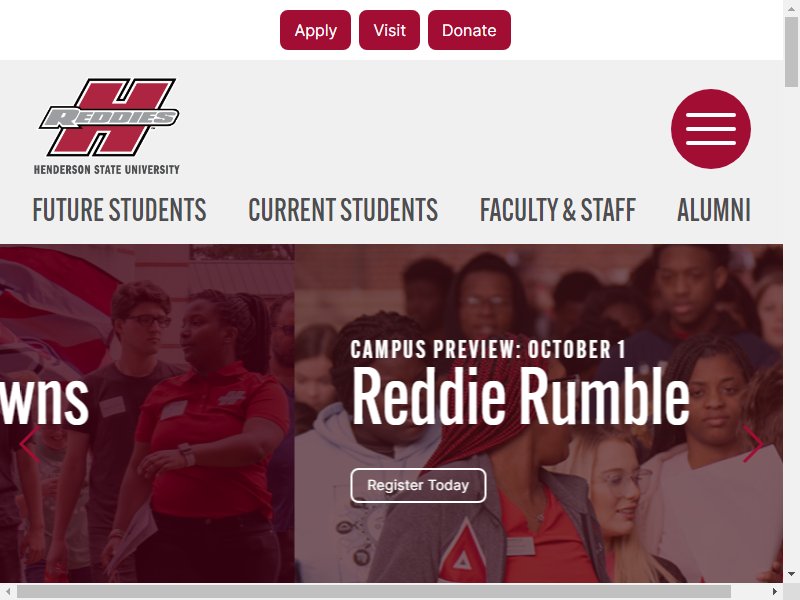Click the Register Today button
Screen dimensions: 800x600
pos(418,485)
